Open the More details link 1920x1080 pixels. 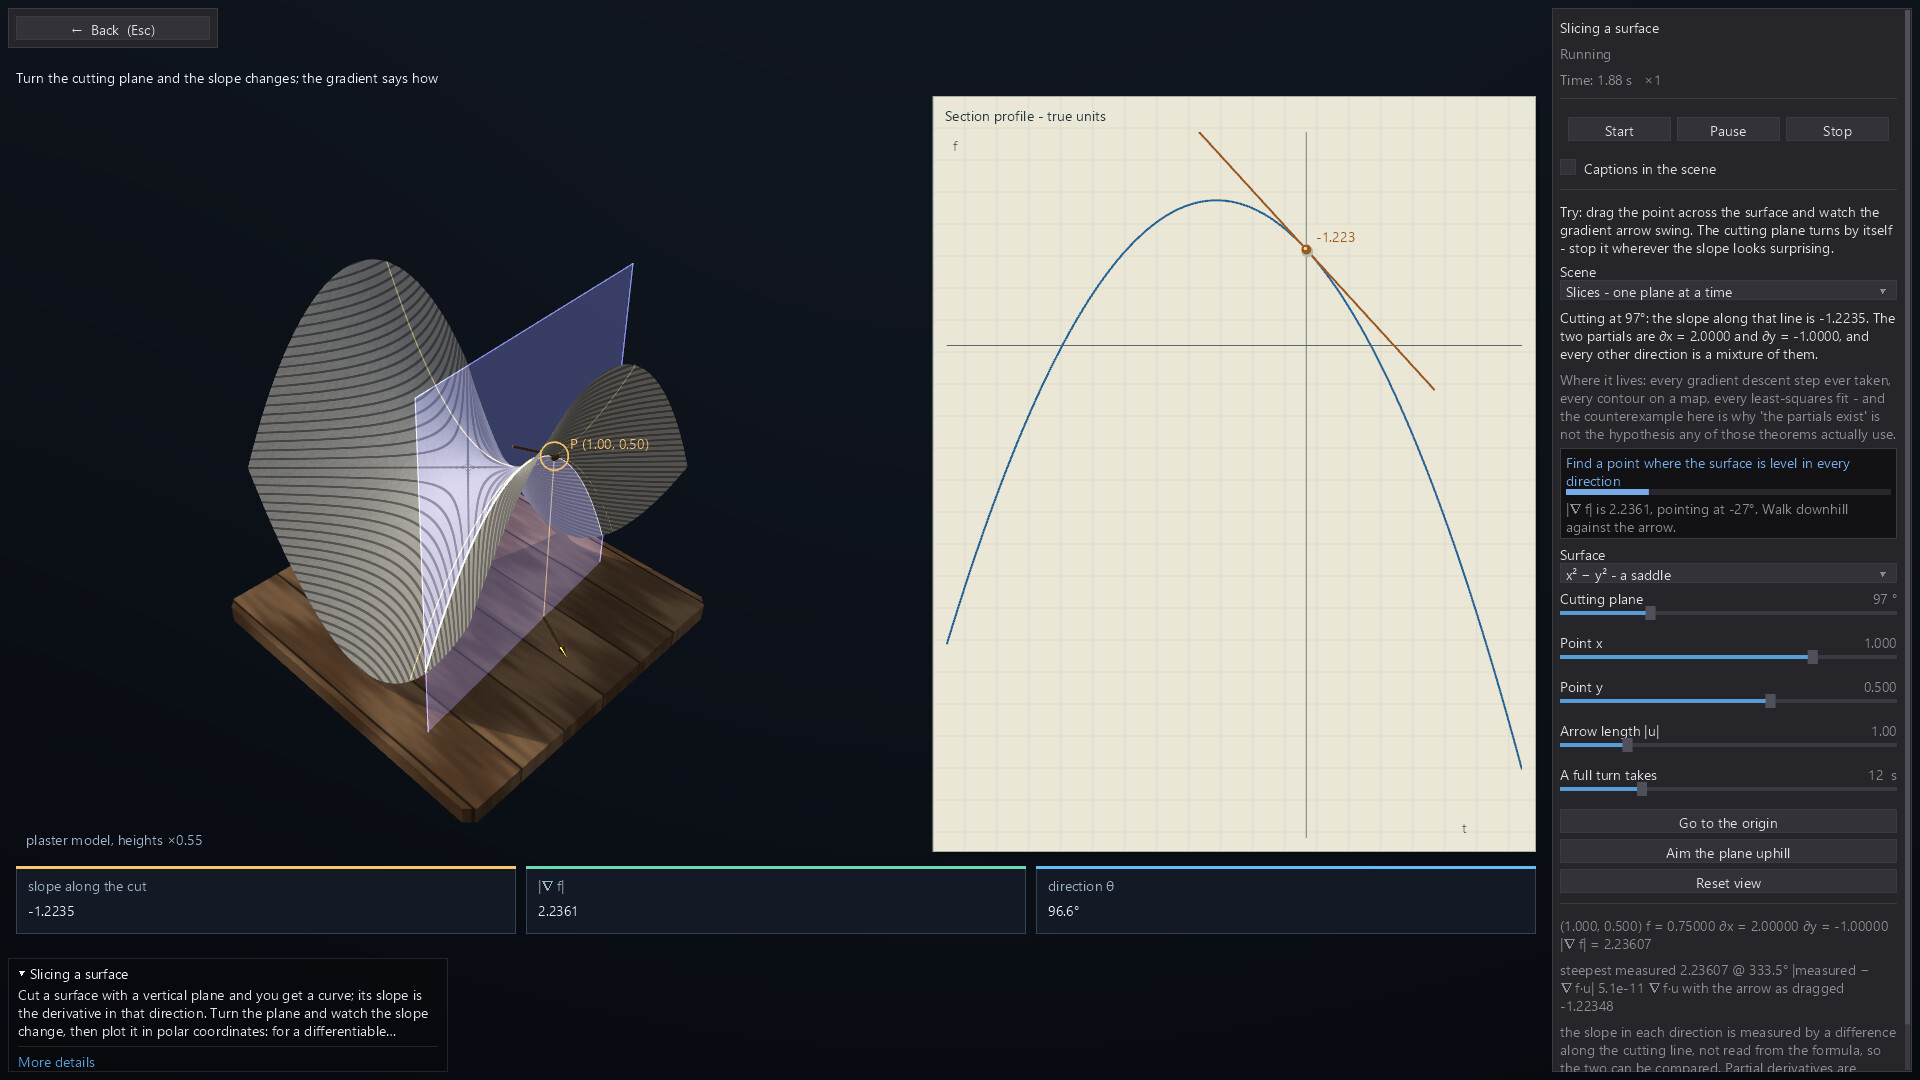[56, 1062]
